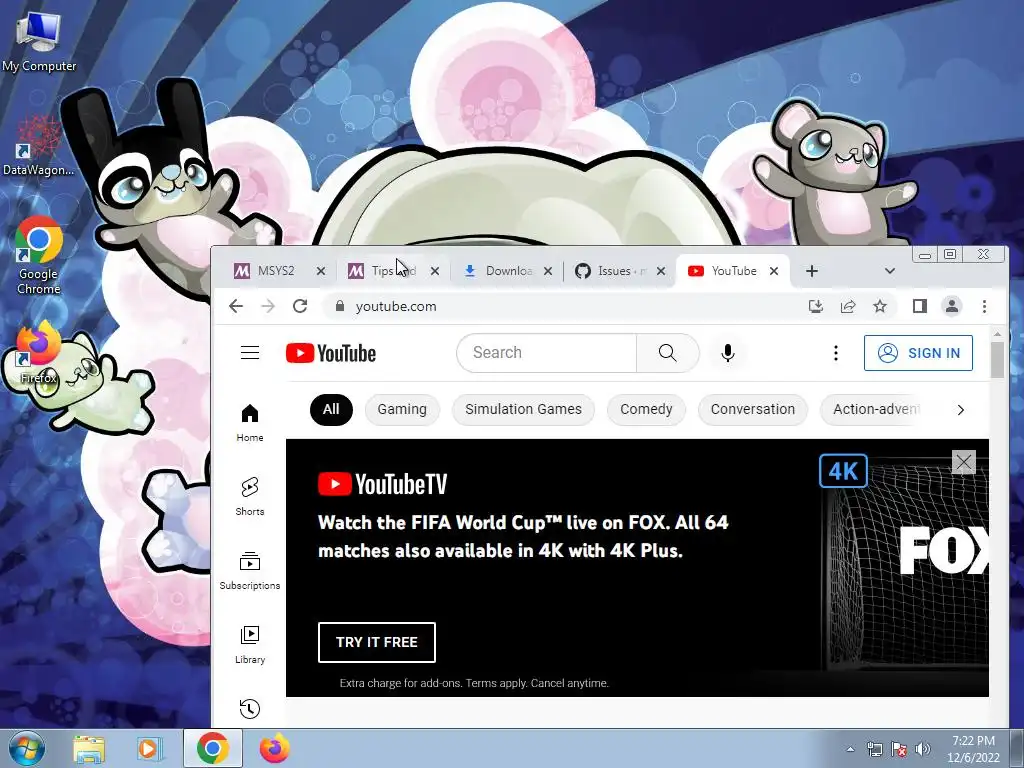Expand the tab search dropdown

[889, 271]
